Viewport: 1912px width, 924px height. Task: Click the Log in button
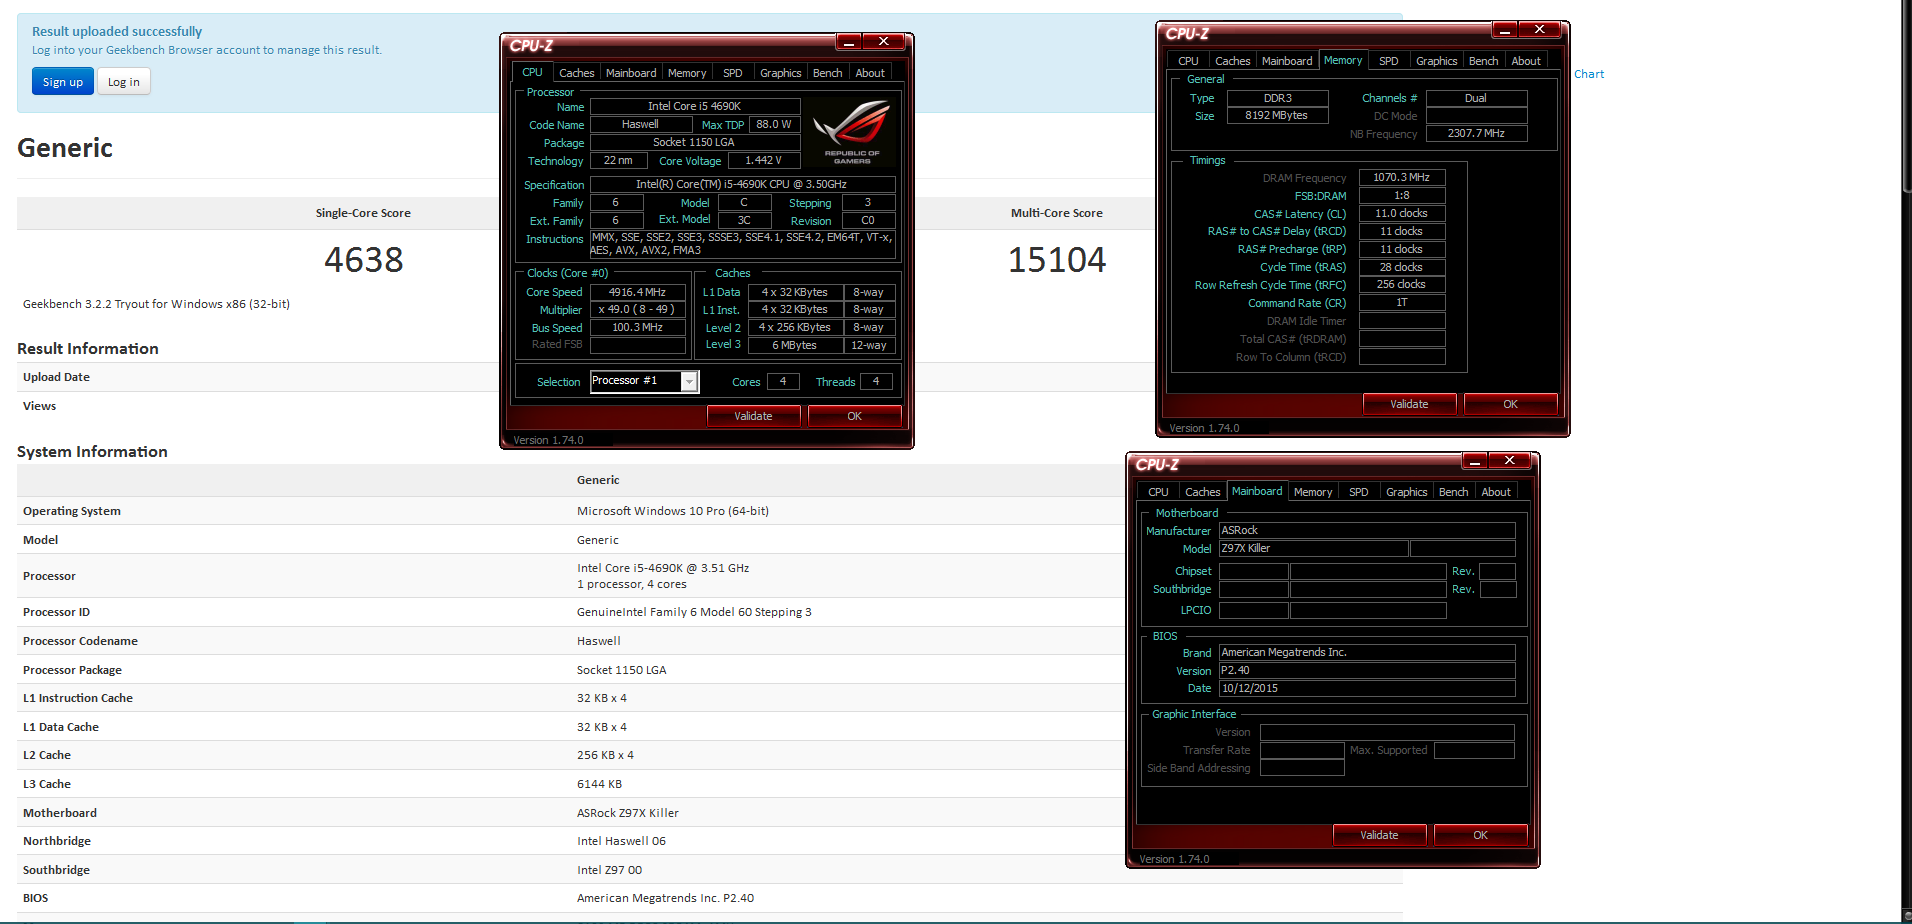tap(124, 82)
